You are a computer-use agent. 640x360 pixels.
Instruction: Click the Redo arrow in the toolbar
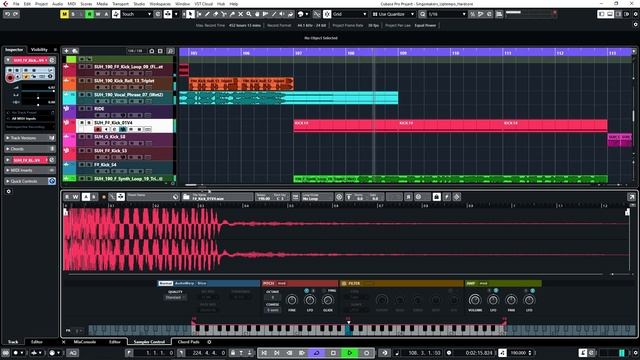point(16,14)
